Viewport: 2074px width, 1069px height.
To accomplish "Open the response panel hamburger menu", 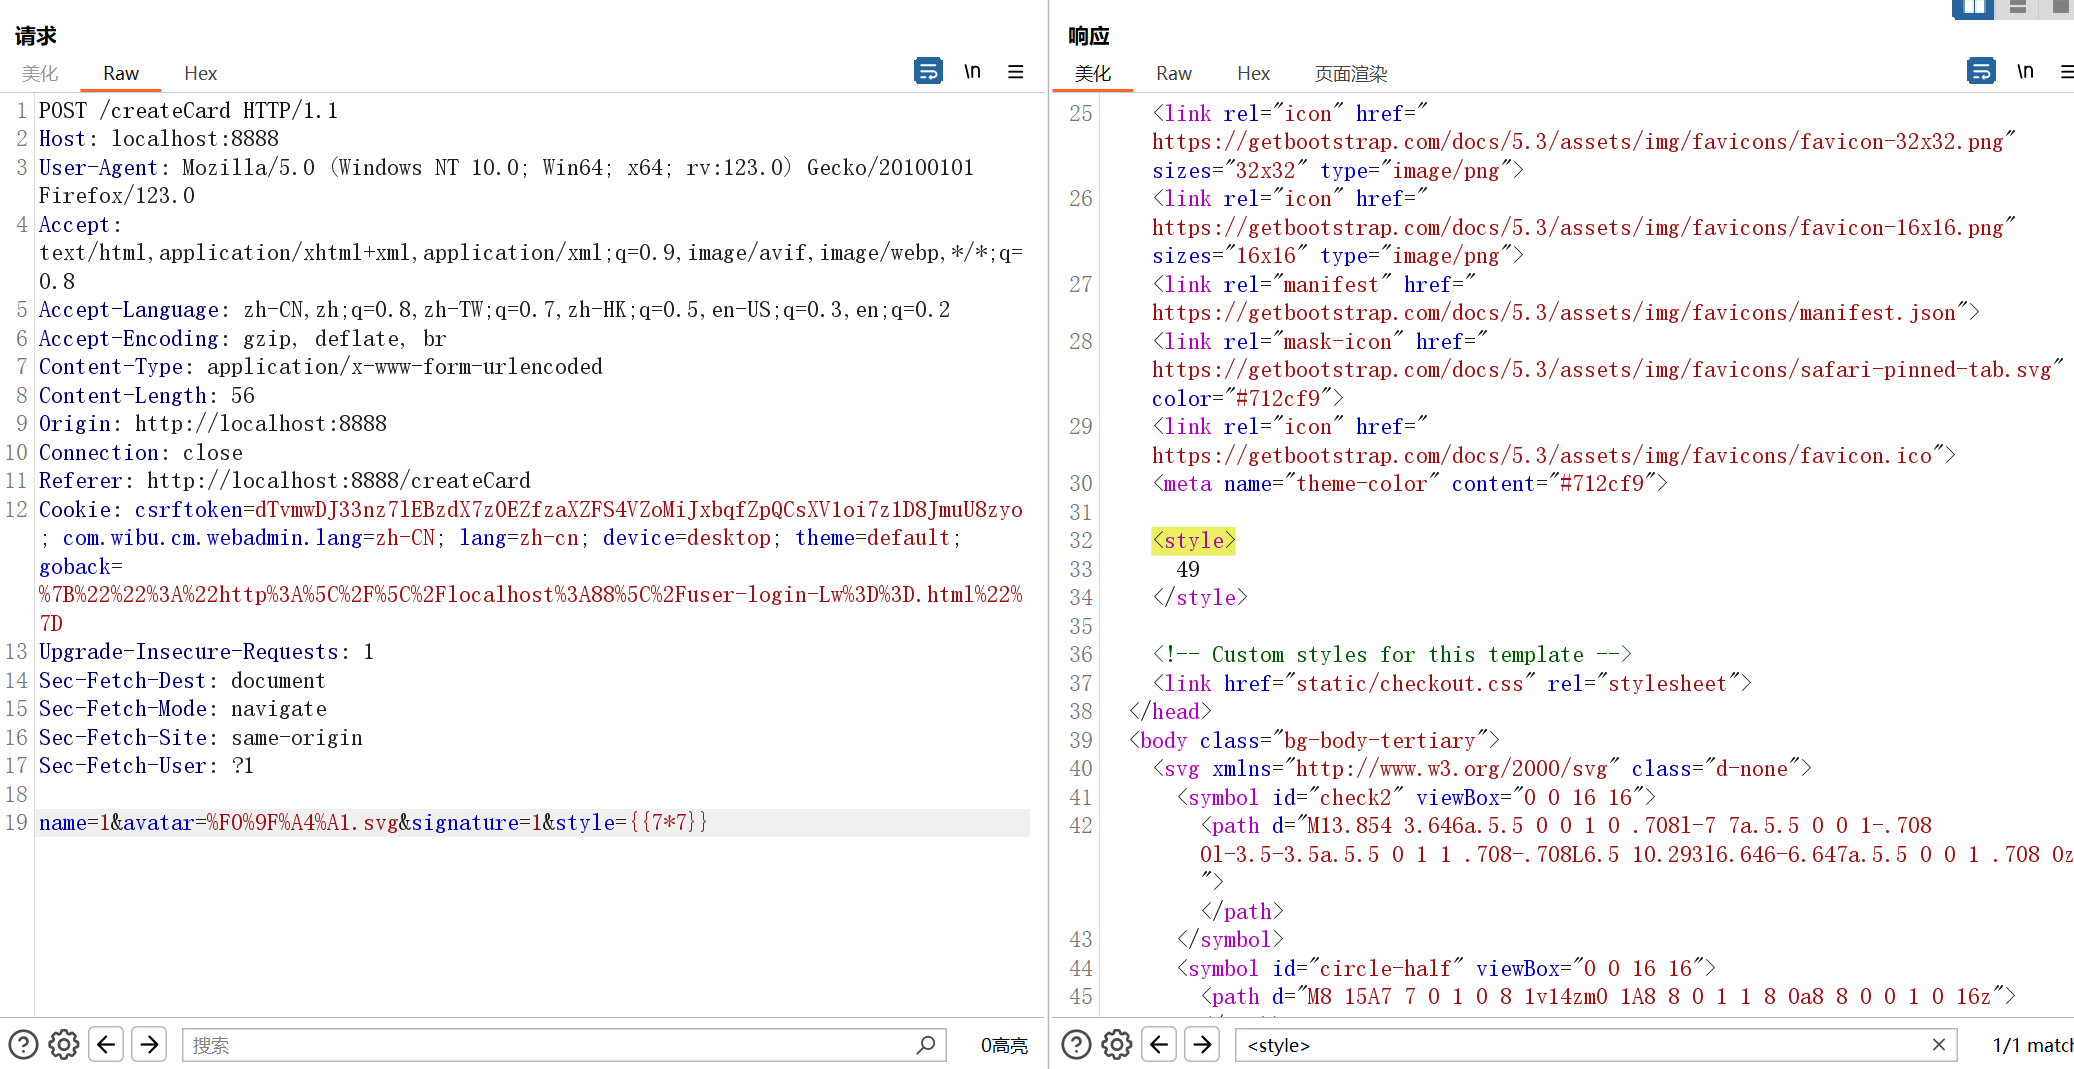I will tap(2067, 71).
